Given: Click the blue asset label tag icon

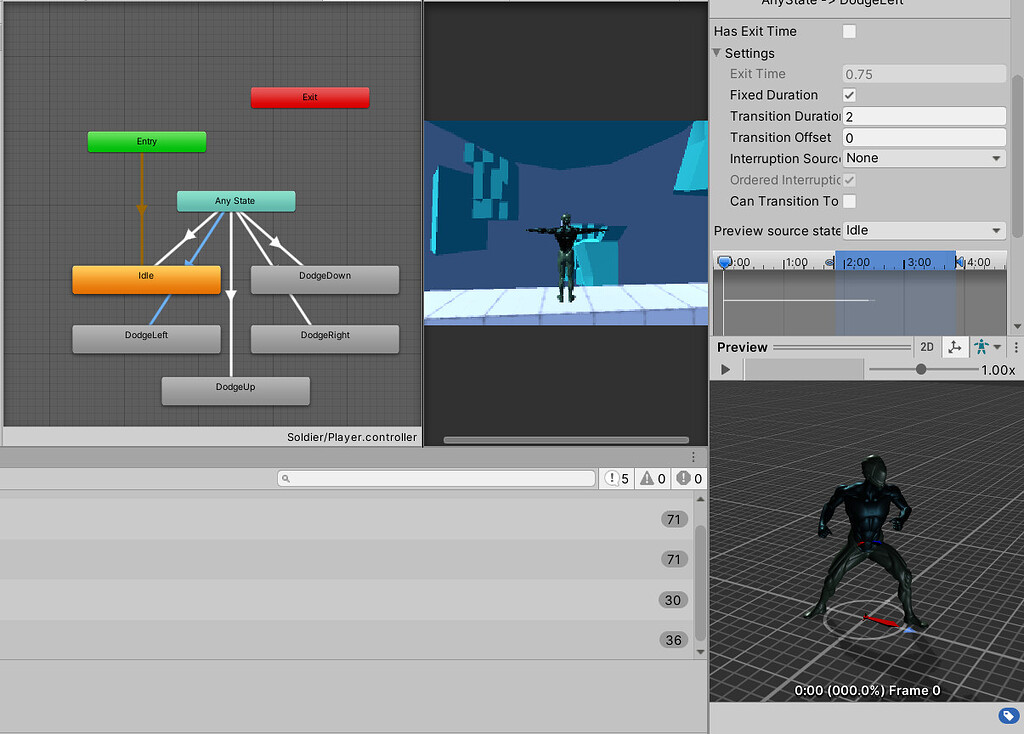Looking at the screenshot, I should click(1008, 715).
